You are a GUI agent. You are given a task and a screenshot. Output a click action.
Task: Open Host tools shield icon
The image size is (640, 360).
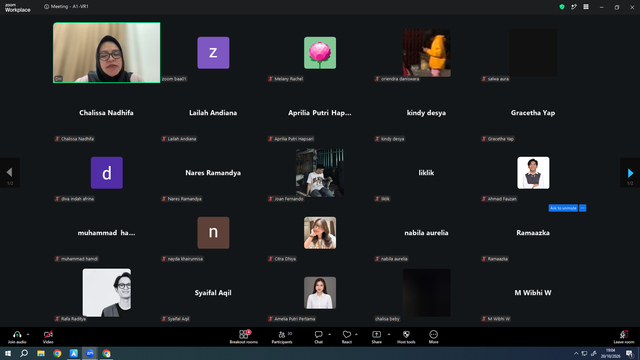(x=406, y=334)
